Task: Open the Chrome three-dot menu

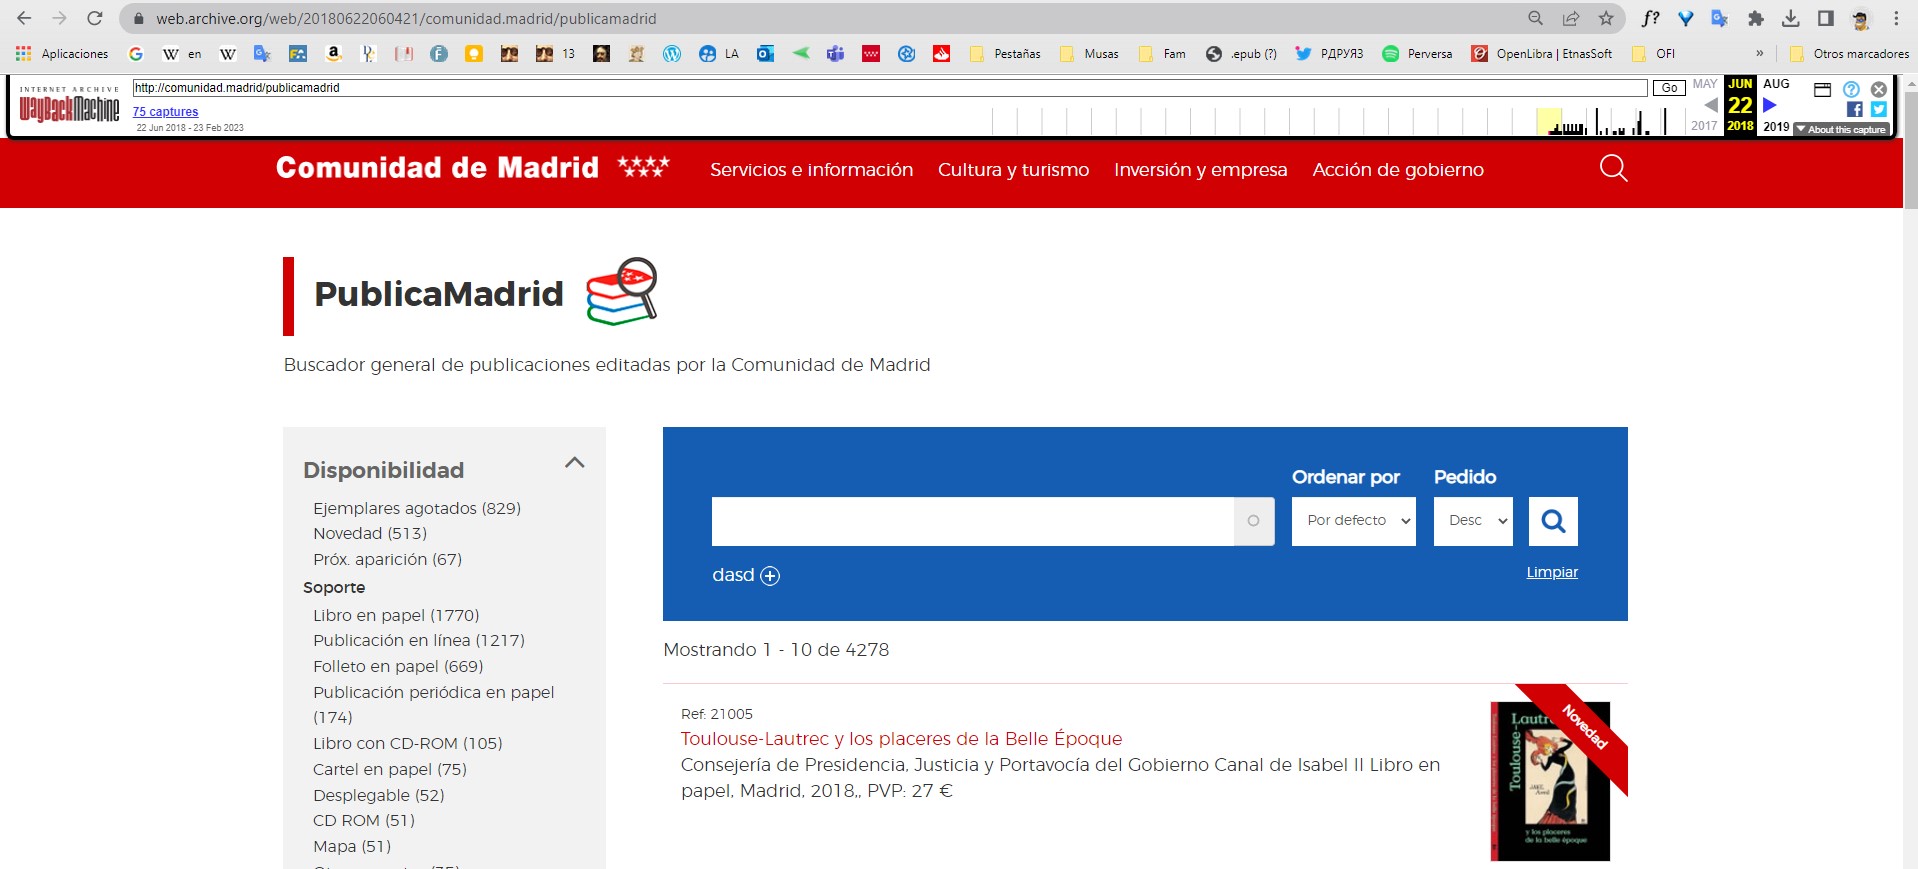Action: coord(1896,18)
